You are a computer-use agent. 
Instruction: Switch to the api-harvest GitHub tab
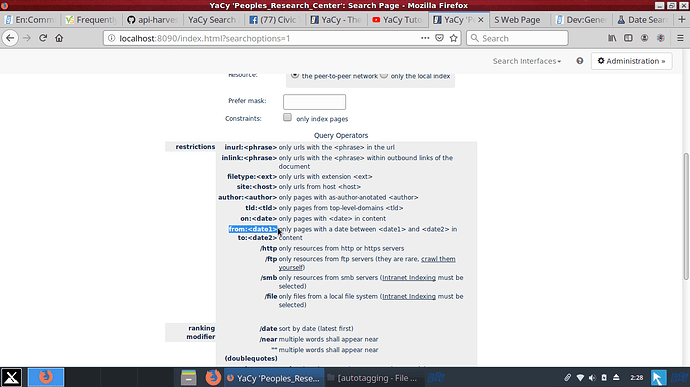coord(153,20)
